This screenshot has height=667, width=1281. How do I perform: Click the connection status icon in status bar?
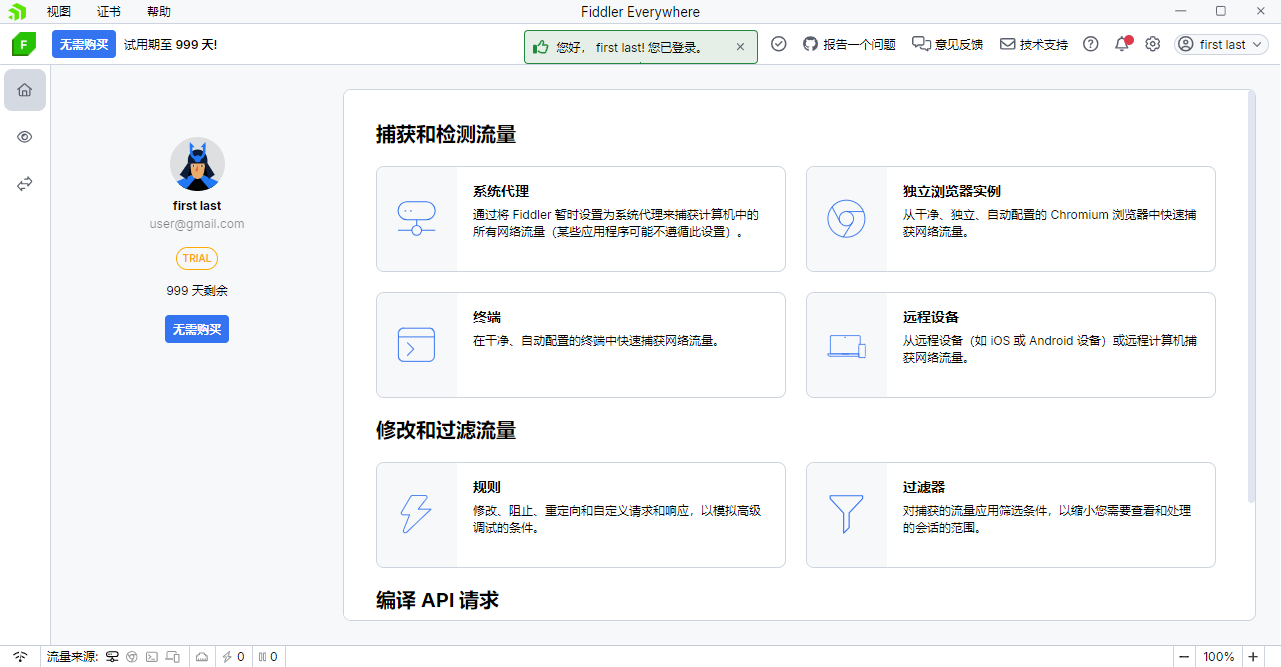[20, 657]
